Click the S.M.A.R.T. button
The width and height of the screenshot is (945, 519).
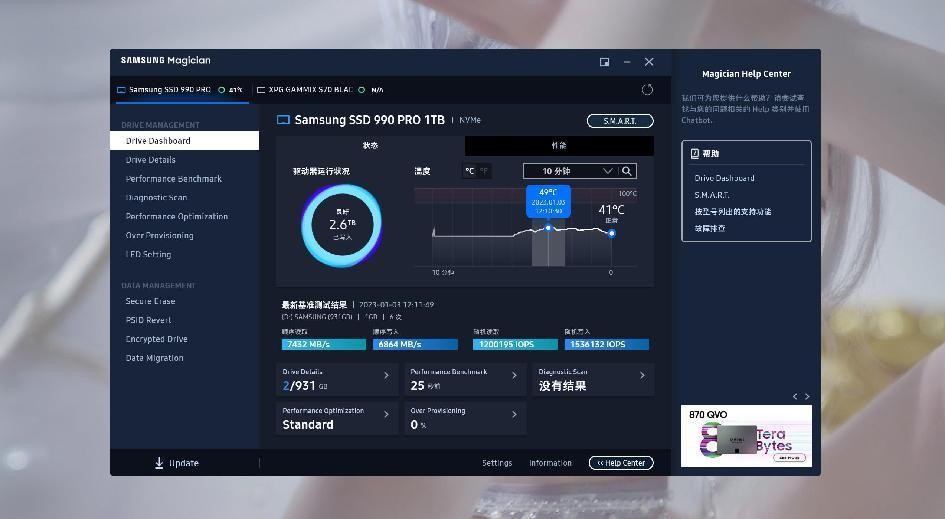tap(620, 121)
